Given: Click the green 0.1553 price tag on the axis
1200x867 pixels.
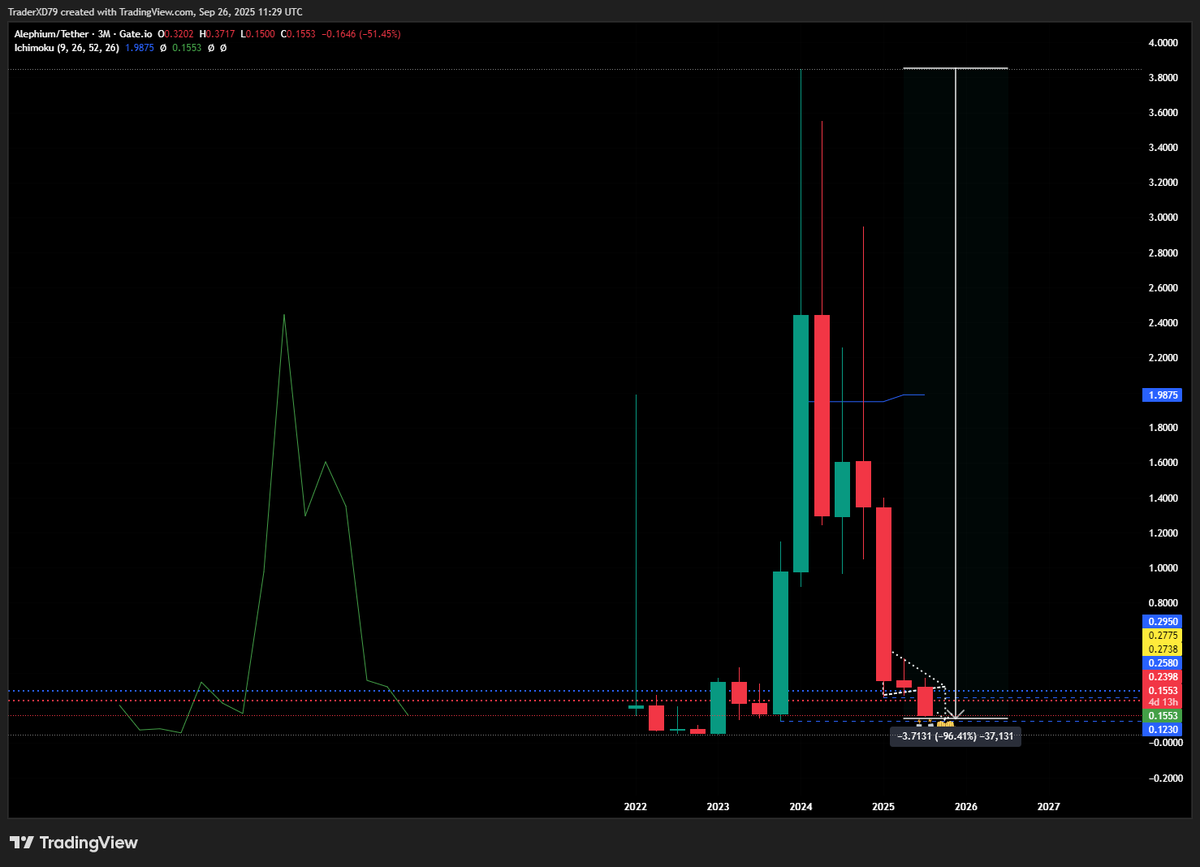Looking at the screenshot, I should 1163,716.
